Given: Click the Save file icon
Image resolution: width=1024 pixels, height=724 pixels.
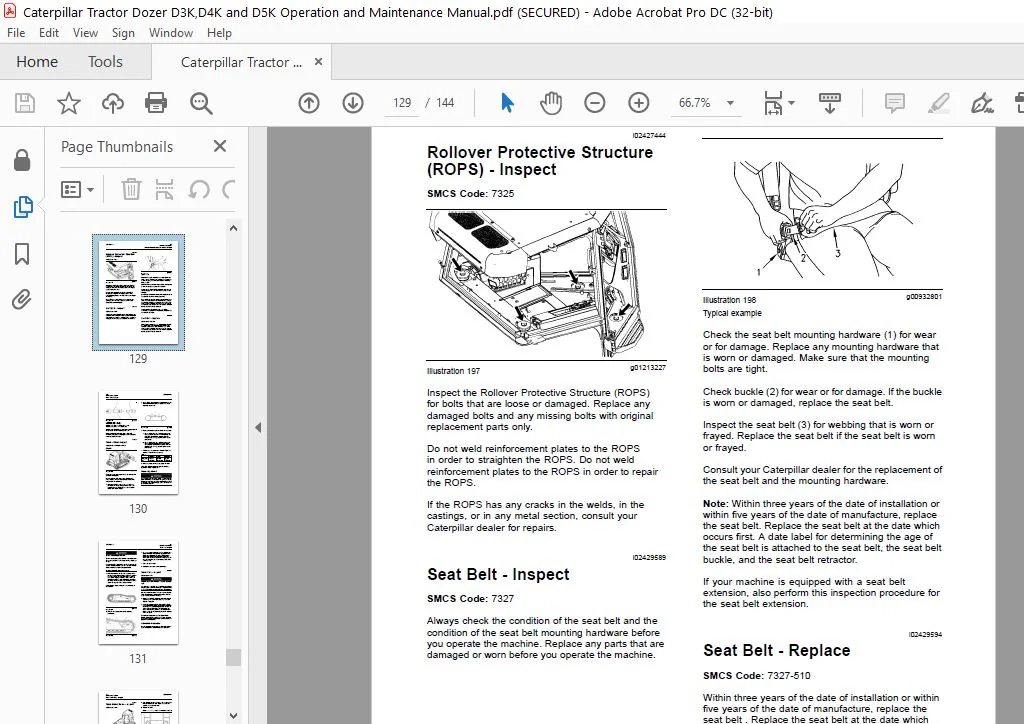Looking at the screenshot, I should coord(25,103).
